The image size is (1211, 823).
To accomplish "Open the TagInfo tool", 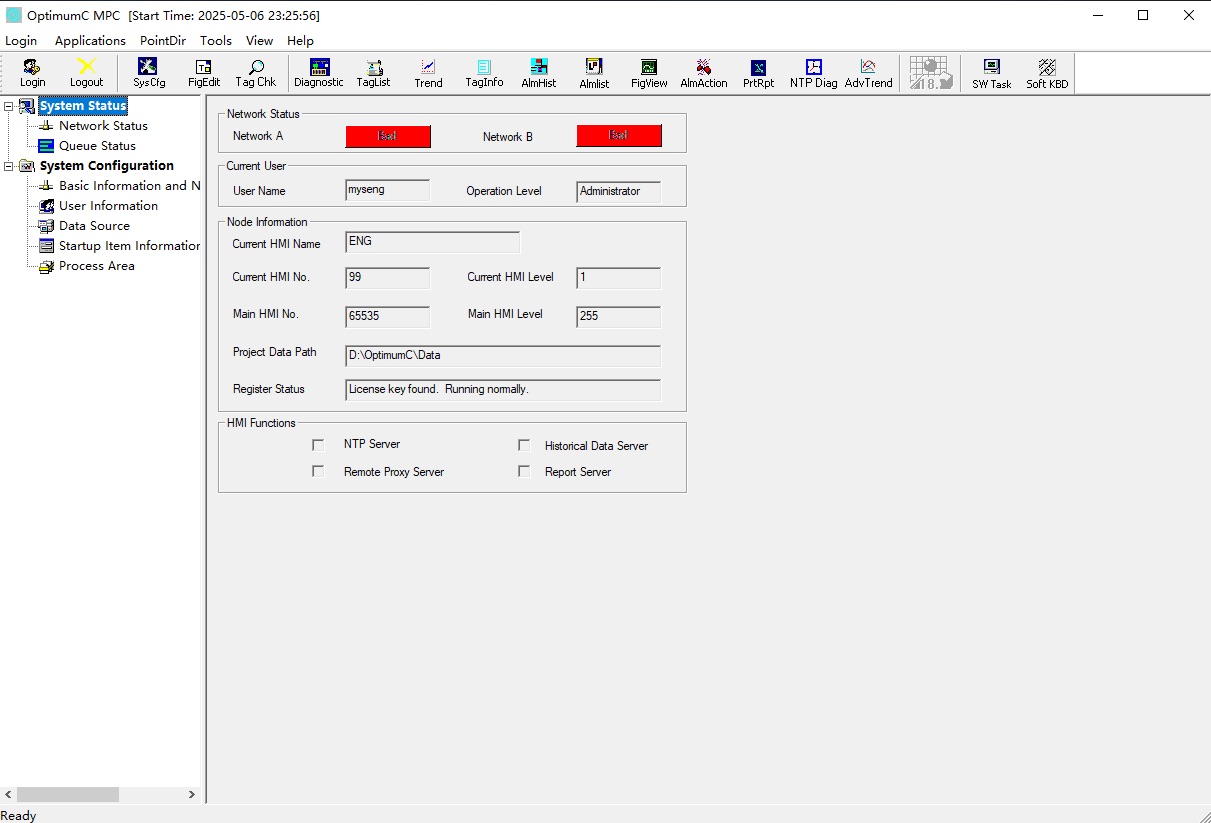I will (x=484, y=73).
